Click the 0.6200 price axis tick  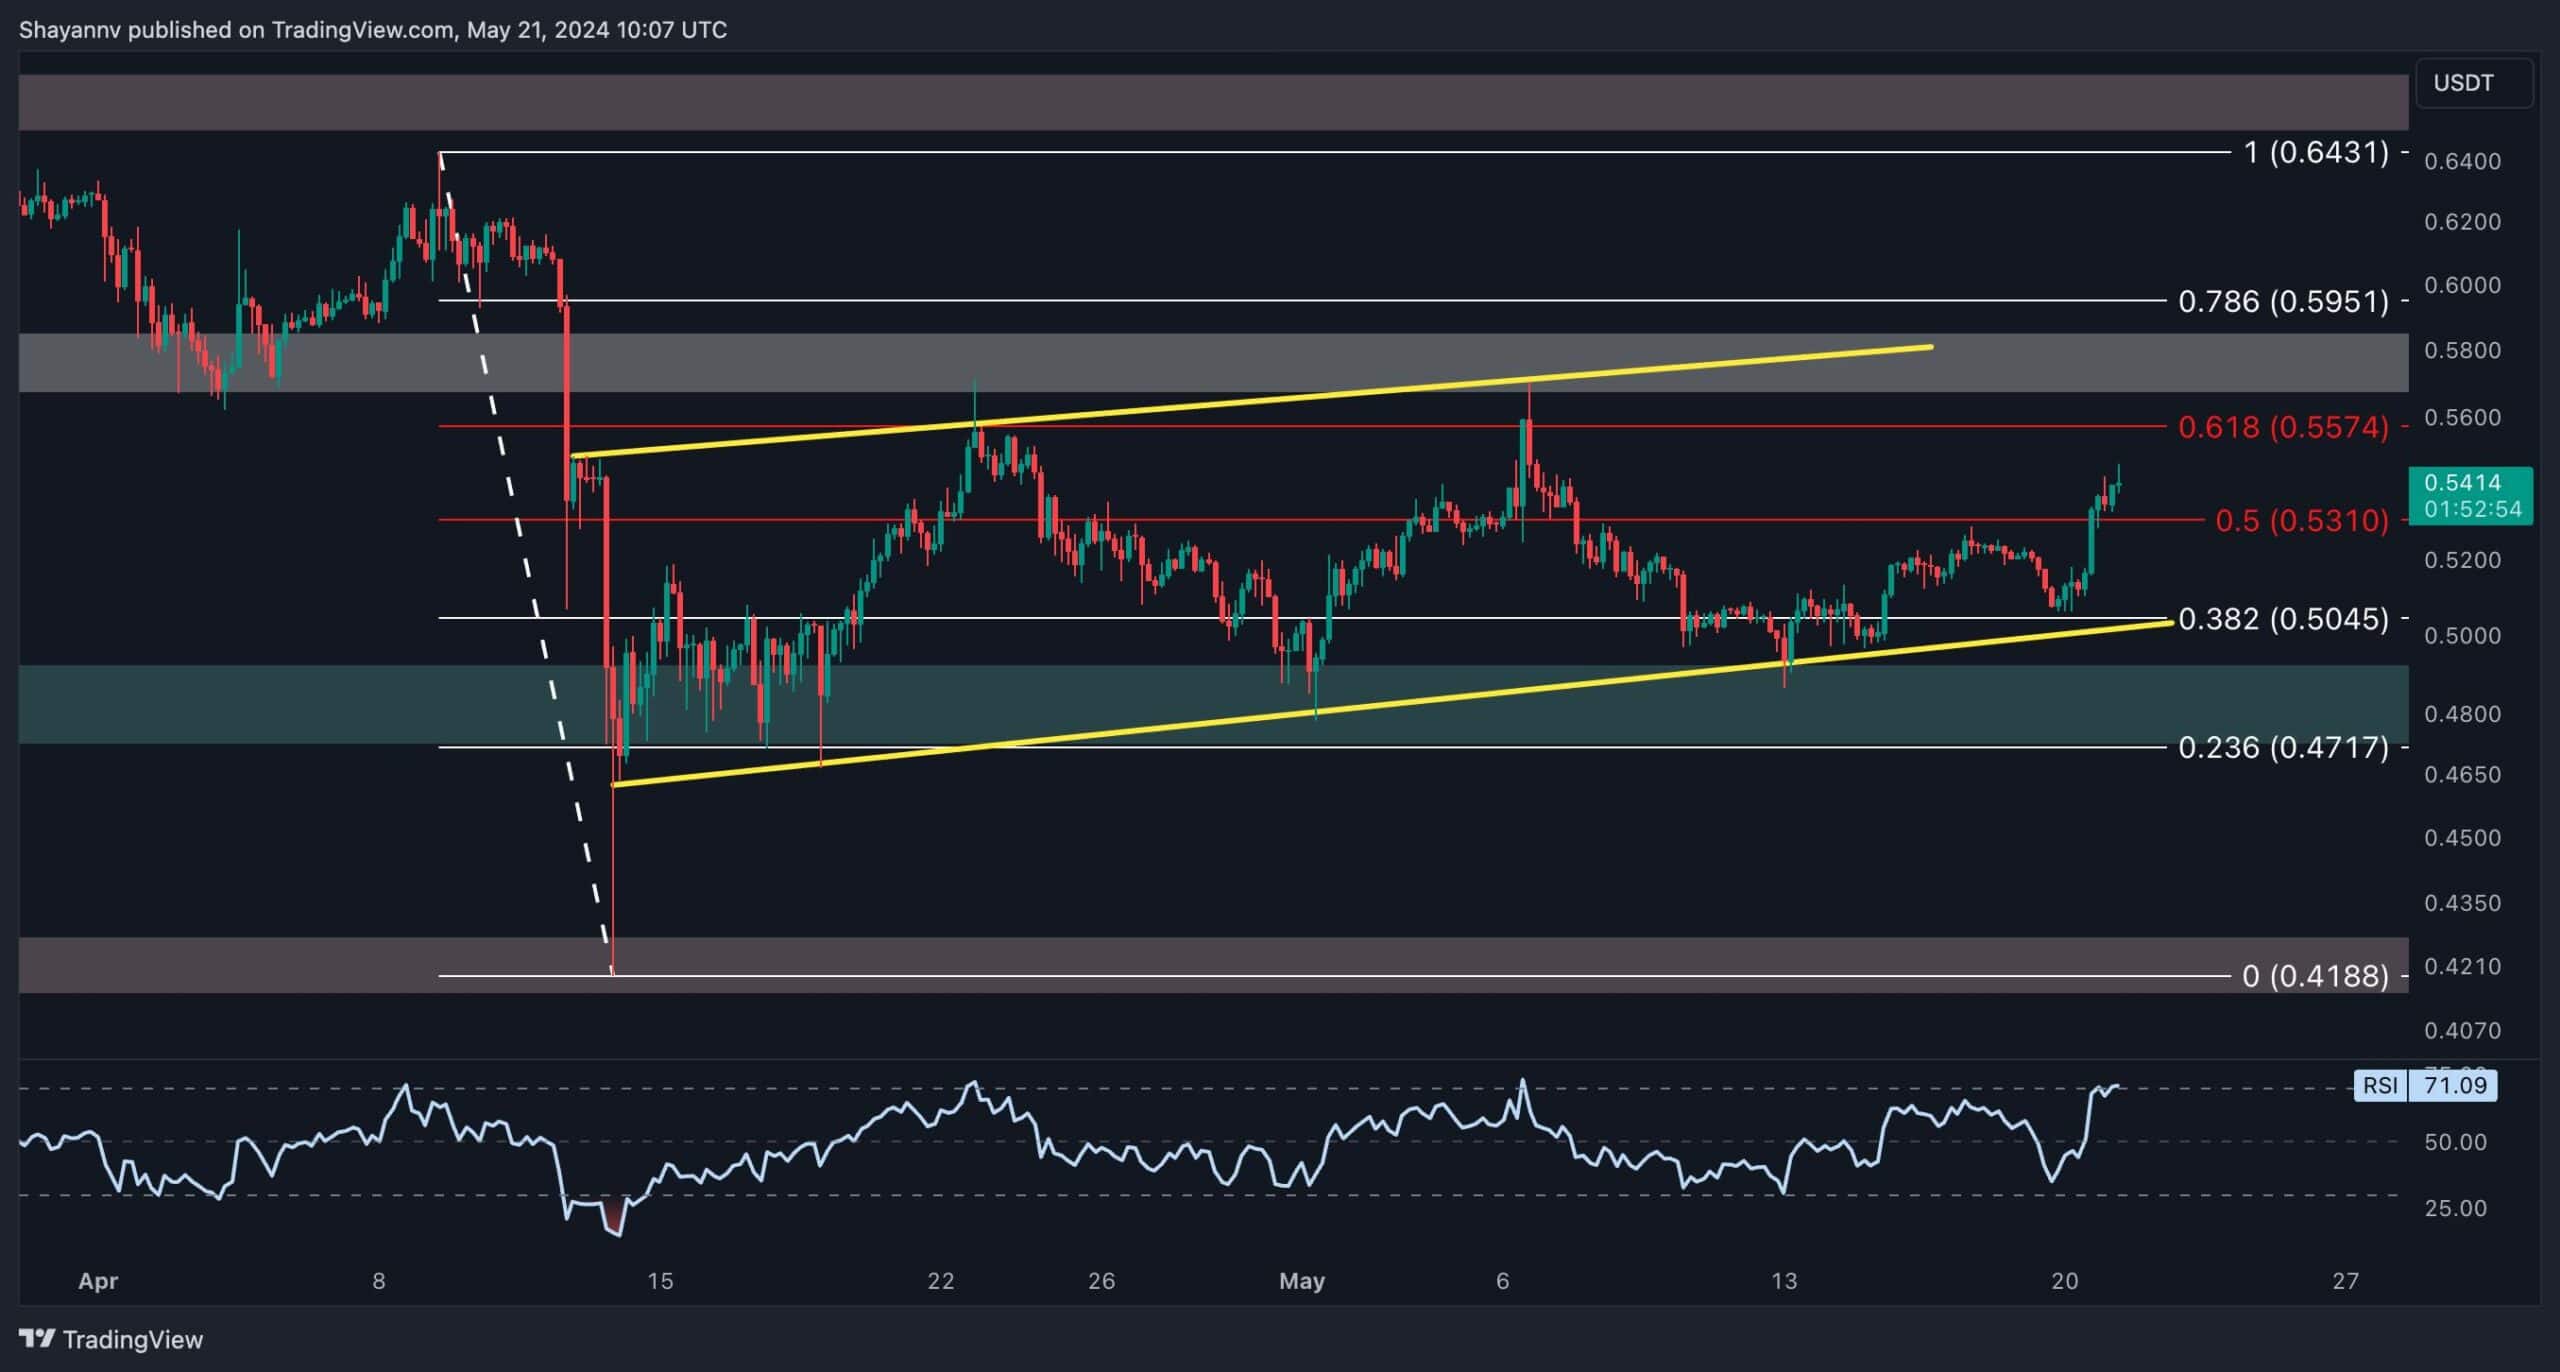[2462, 221]
